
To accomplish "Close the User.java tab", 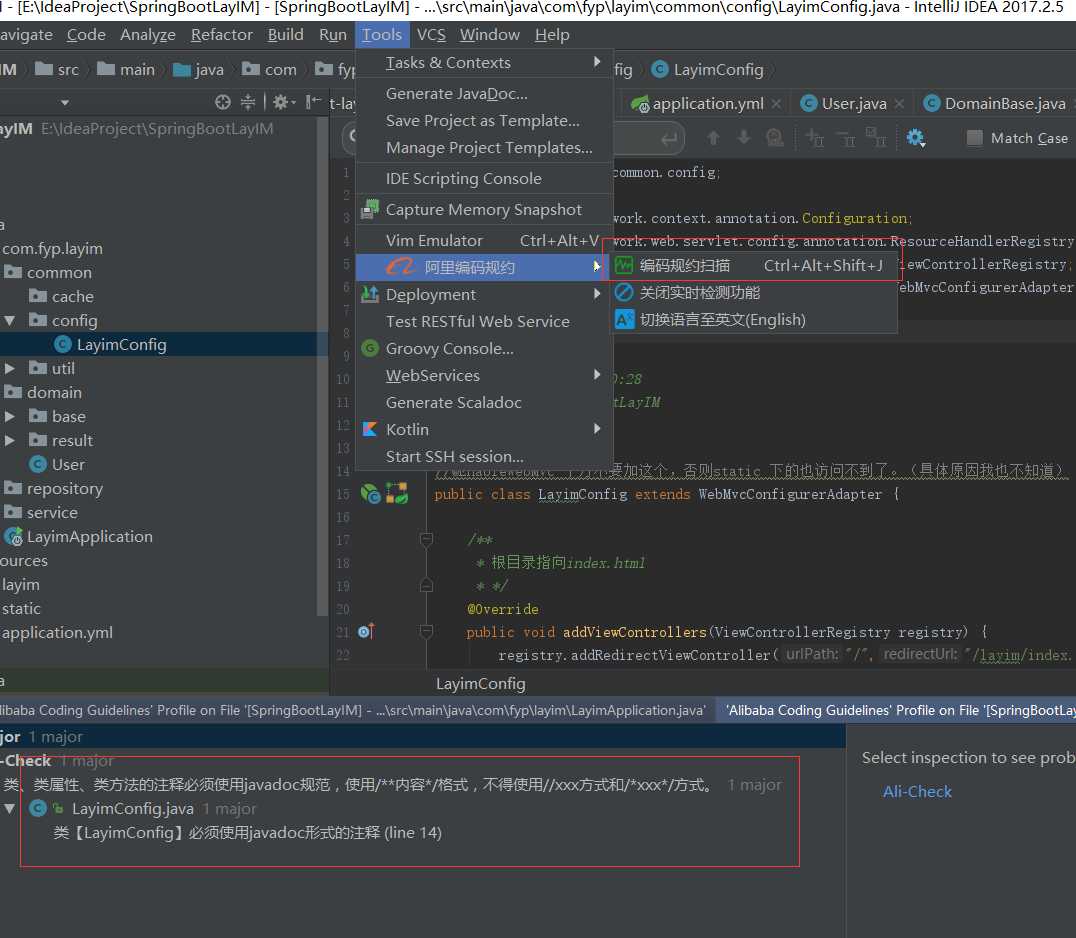I will pyautogui.click(x=900, y=104).
